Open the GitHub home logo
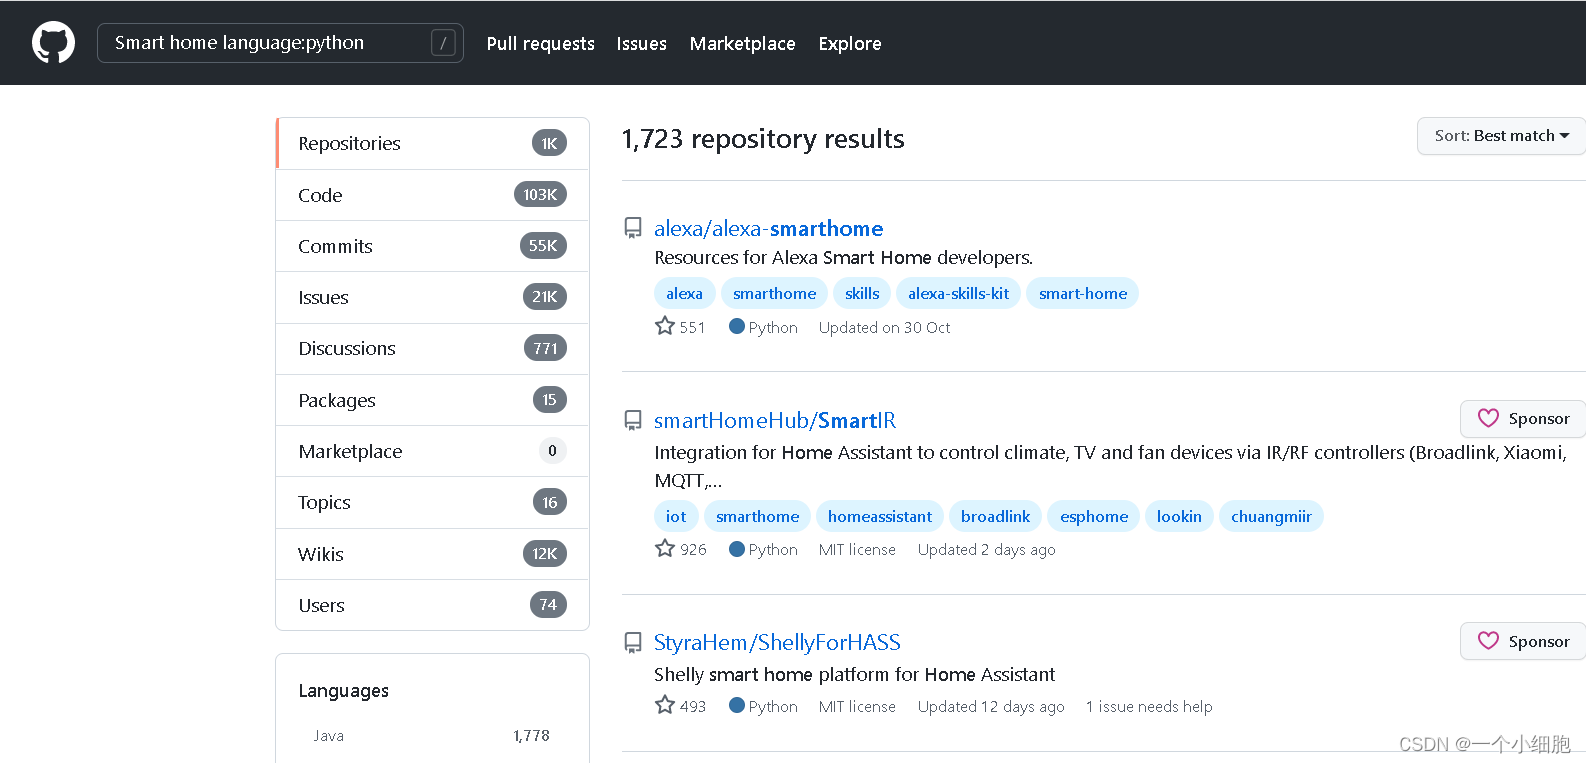1586x763 pixels. pyautogui.click(x=53, y=43)
